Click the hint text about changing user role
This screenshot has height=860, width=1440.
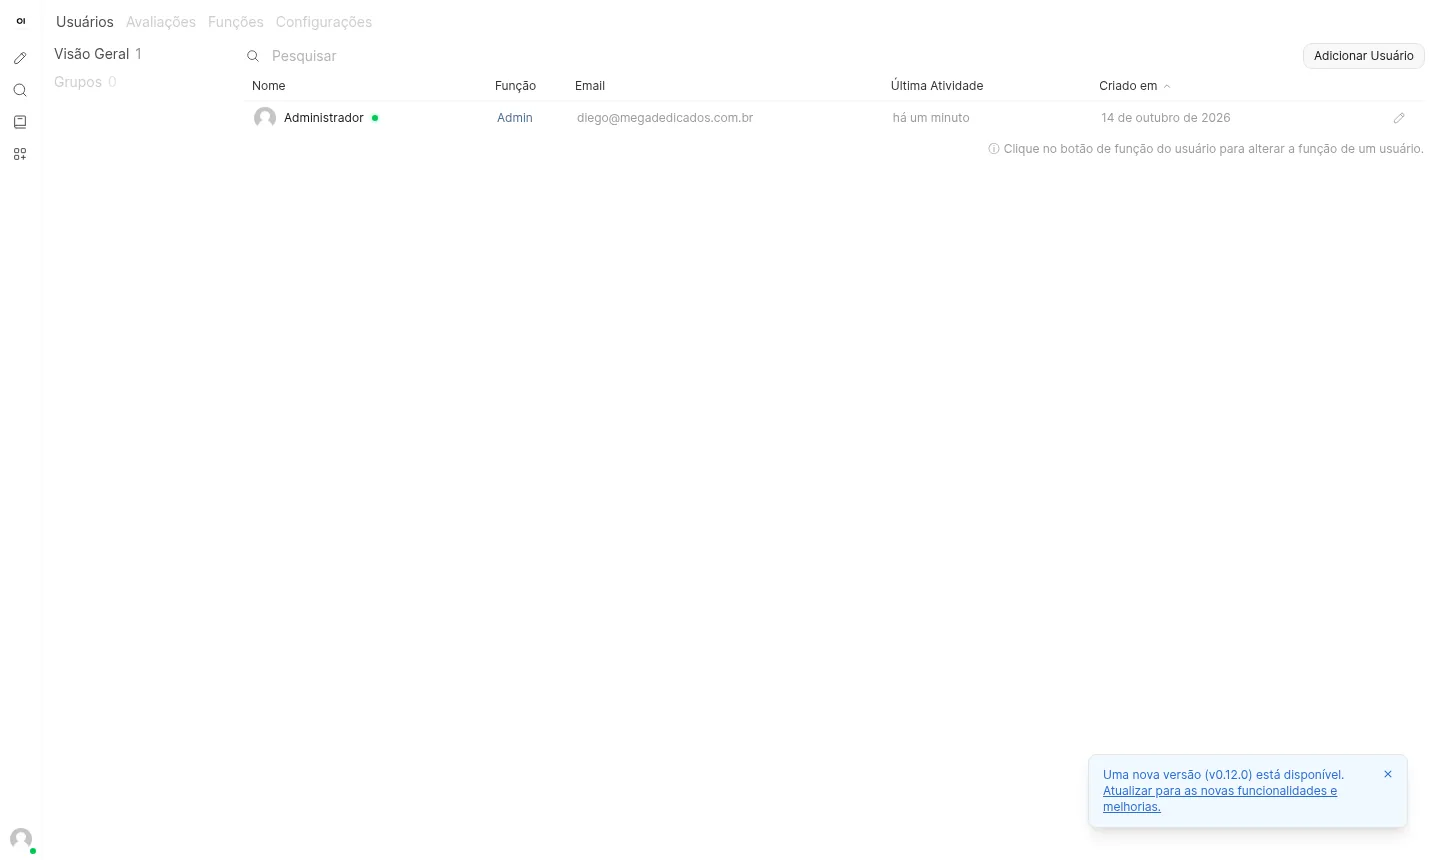click(x=1206, y=149)
